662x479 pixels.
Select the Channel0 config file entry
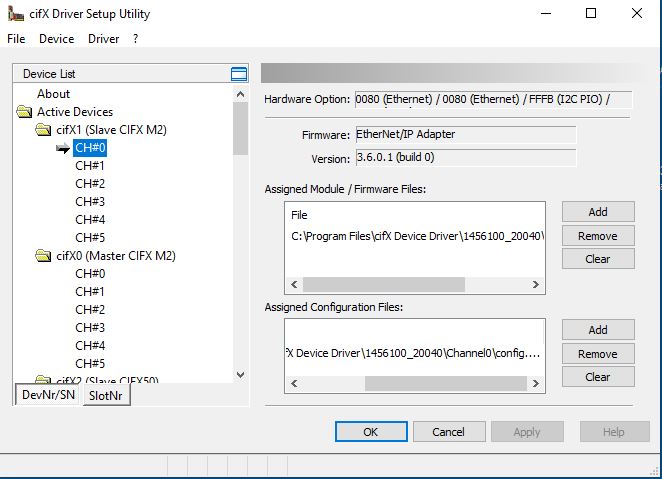click(x=414, y=353)
